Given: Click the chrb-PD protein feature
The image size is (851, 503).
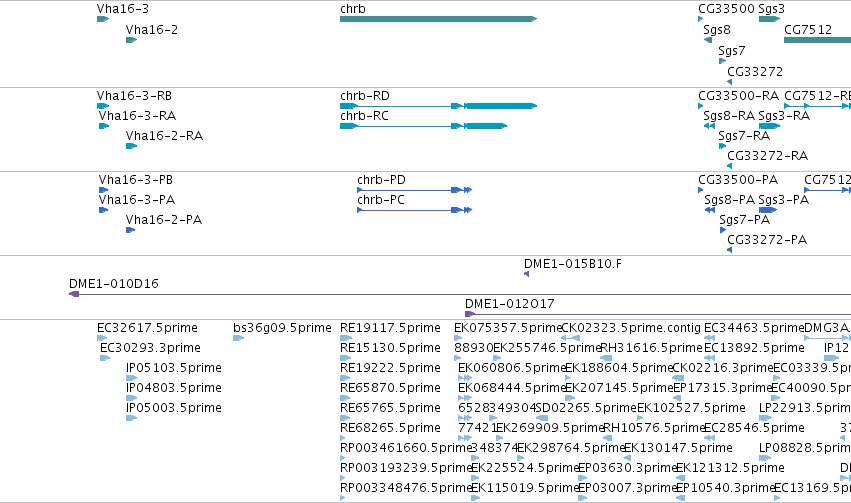Looking at the screenshot, I should coord(415,190).
